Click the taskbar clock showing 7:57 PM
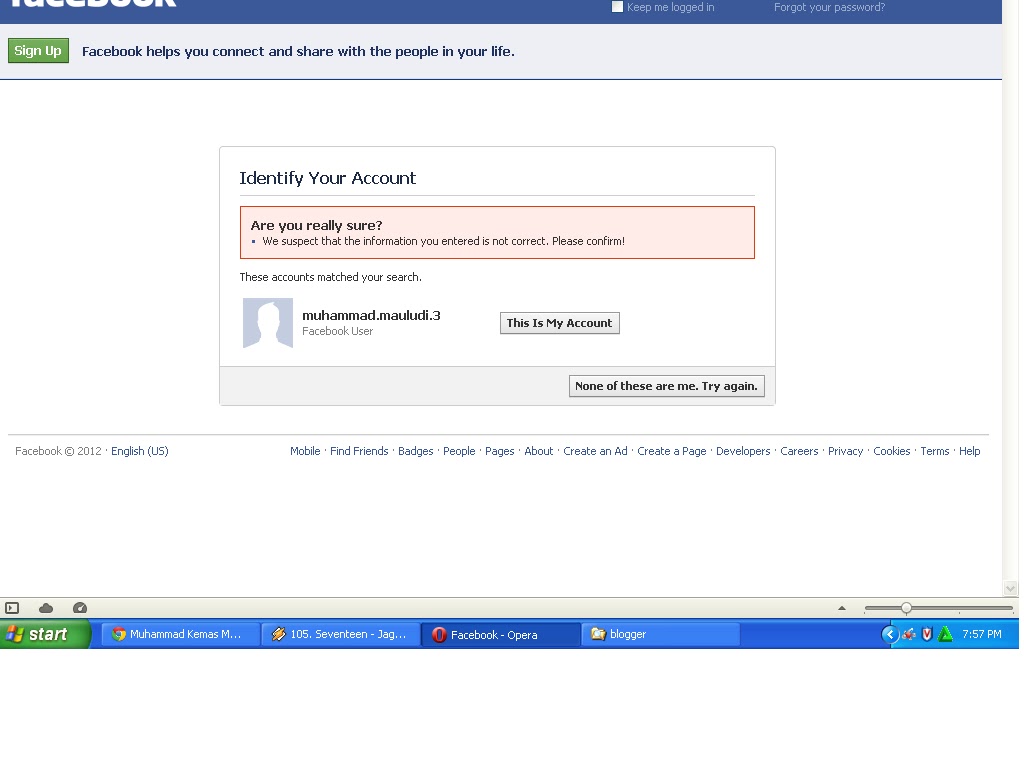This screenshot has height=768, width=1024. click(982, 634)
